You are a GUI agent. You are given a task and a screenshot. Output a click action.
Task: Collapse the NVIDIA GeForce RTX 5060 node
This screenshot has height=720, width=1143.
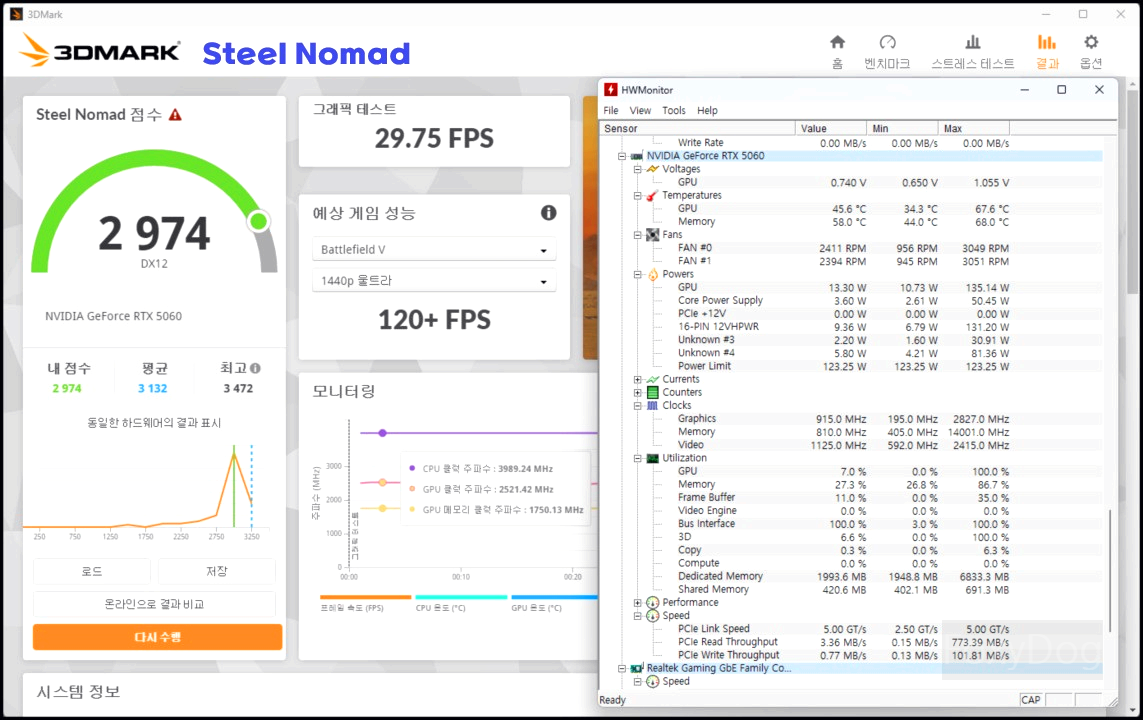point(622,156)
